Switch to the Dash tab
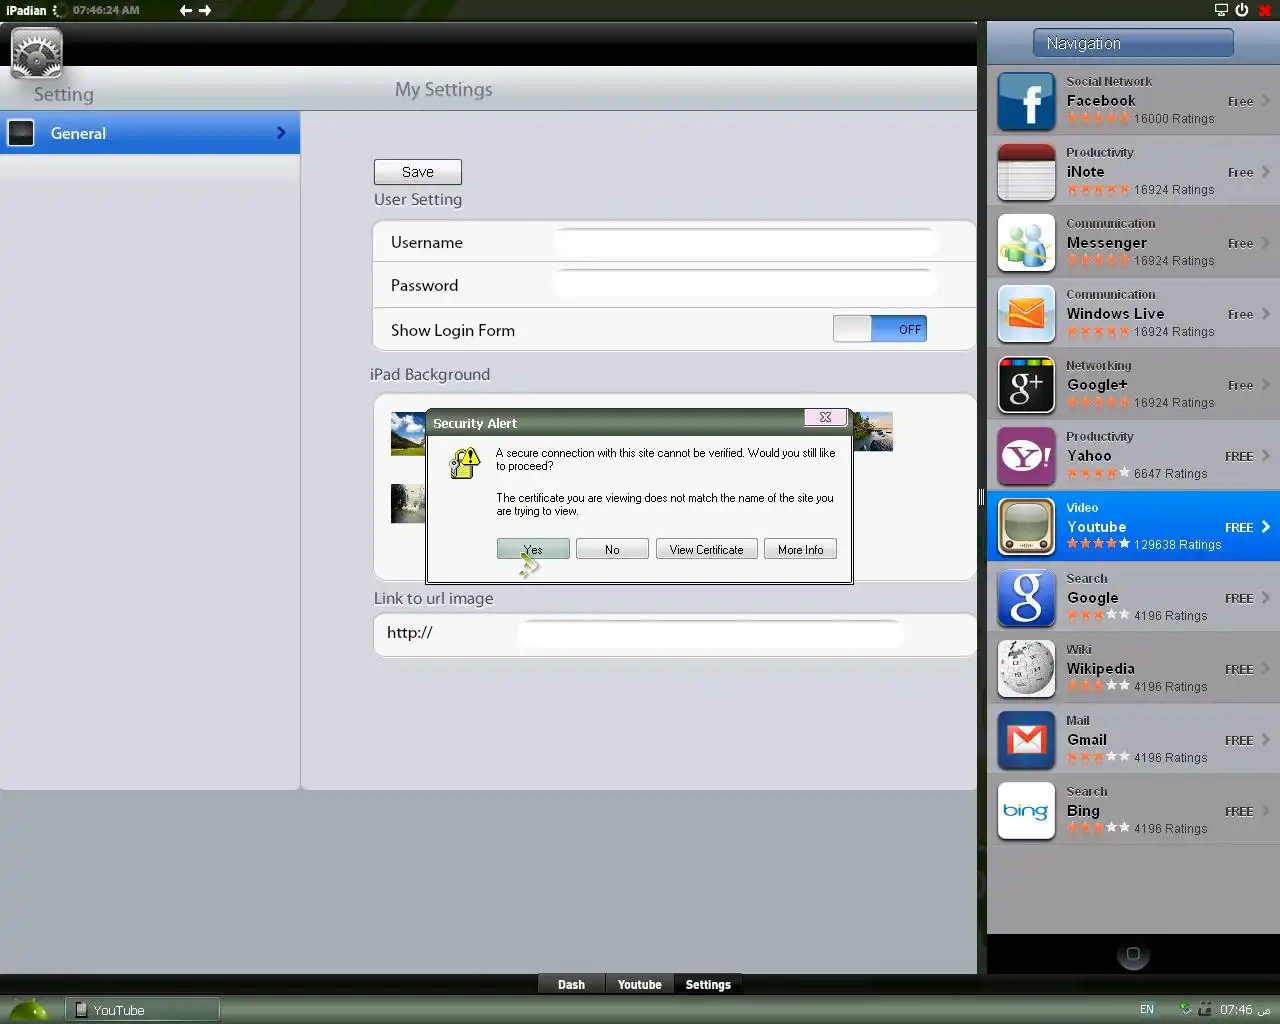The width and height of the screenshot is (1280, 1024). [x=571, y=985]
